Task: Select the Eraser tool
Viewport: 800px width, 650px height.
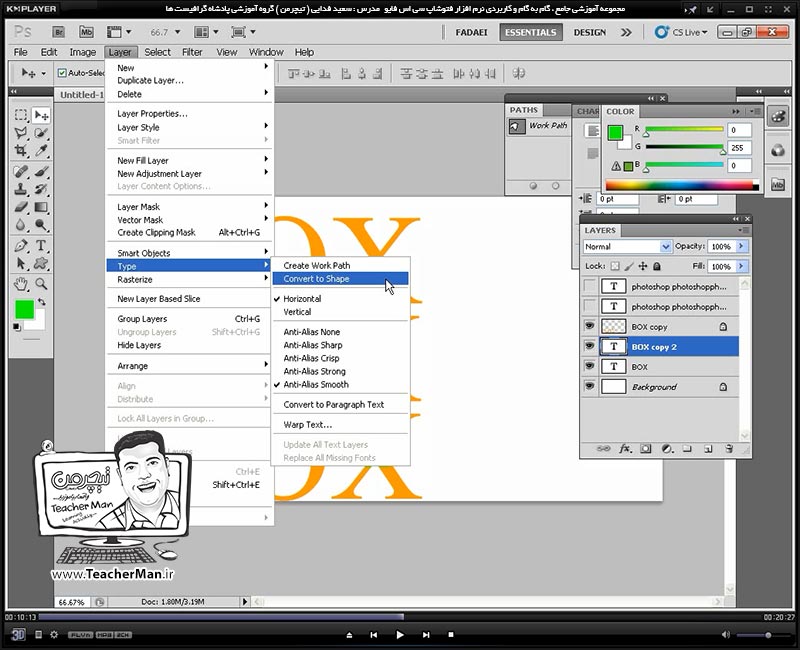Action: coord(20,207)
